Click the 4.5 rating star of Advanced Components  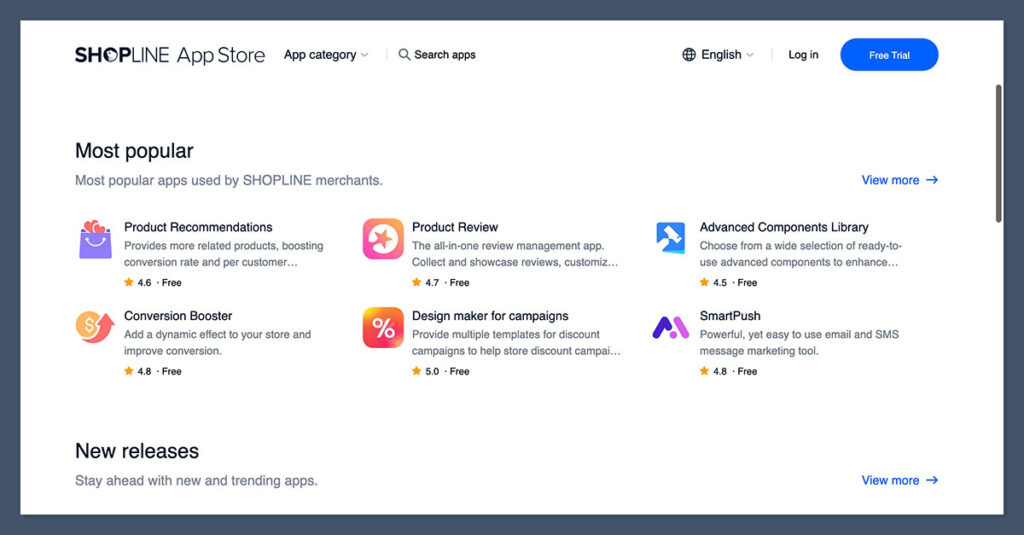click(x=704, y=282)
